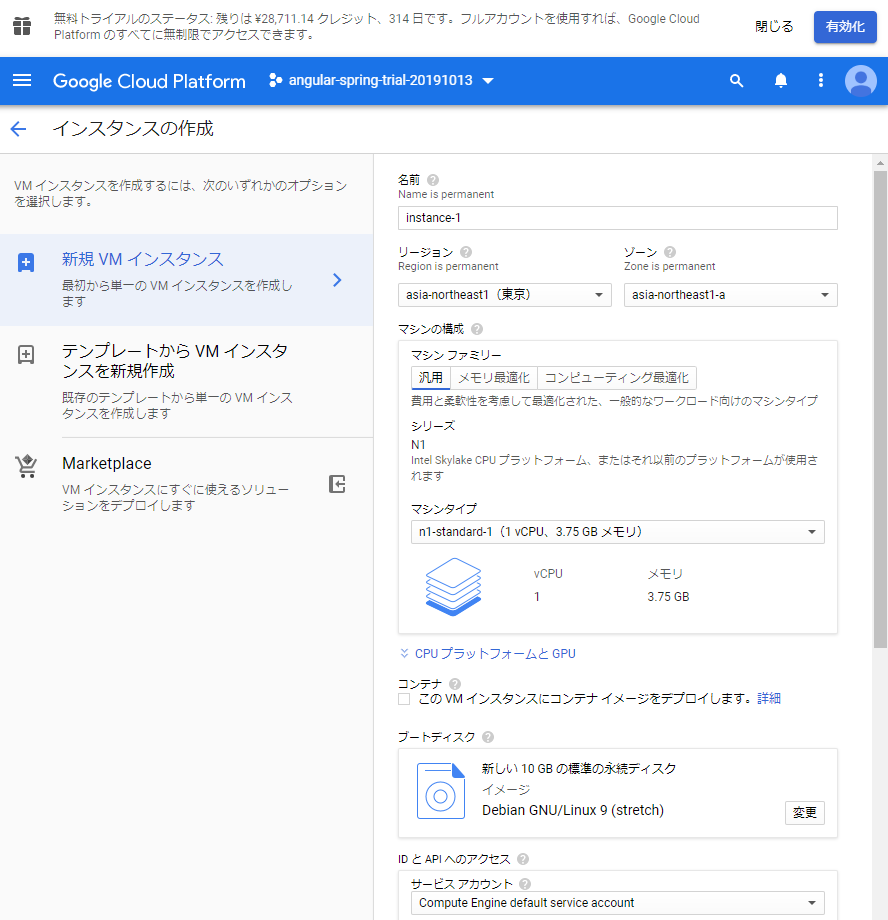Click the scrollbar up arrow
This screenshot has width=888, height=920.
pyautogui.click(x=880, y=163)
